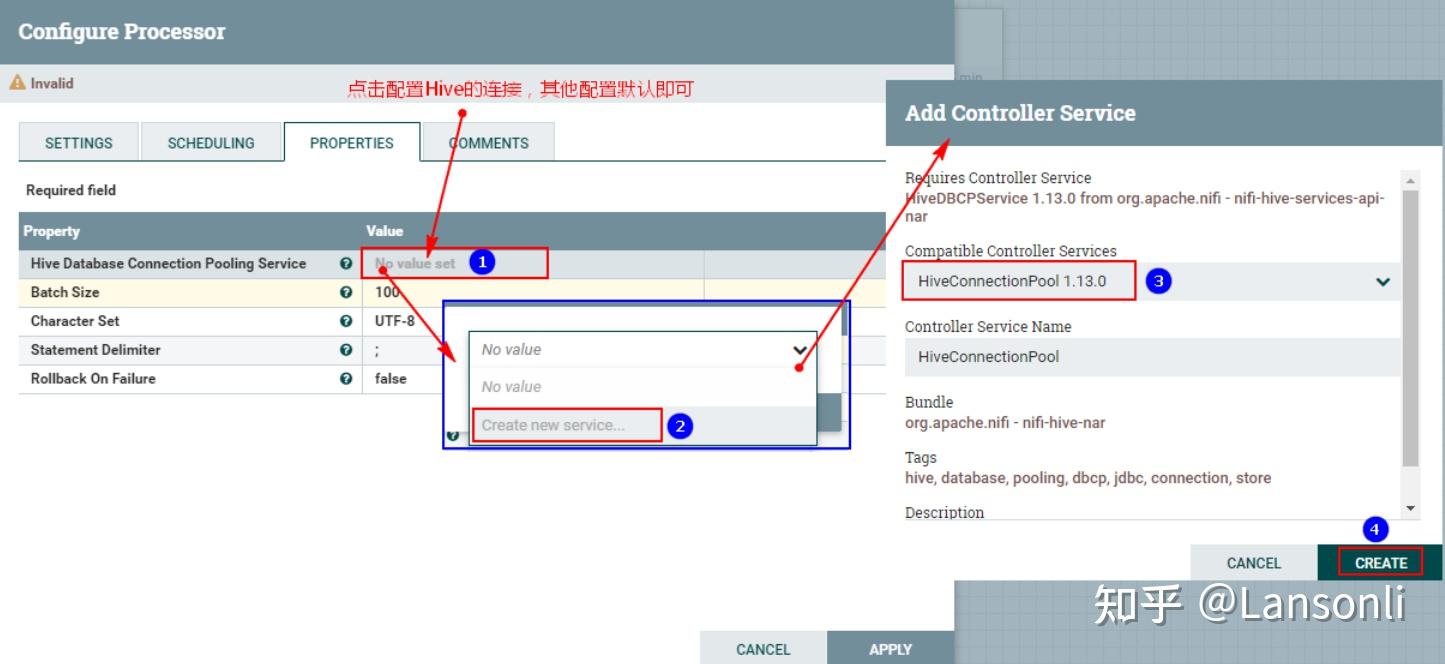Click the help icon beside Character Set
The height and width of the screenshot is (664, 1445).
tap(347, 321)
